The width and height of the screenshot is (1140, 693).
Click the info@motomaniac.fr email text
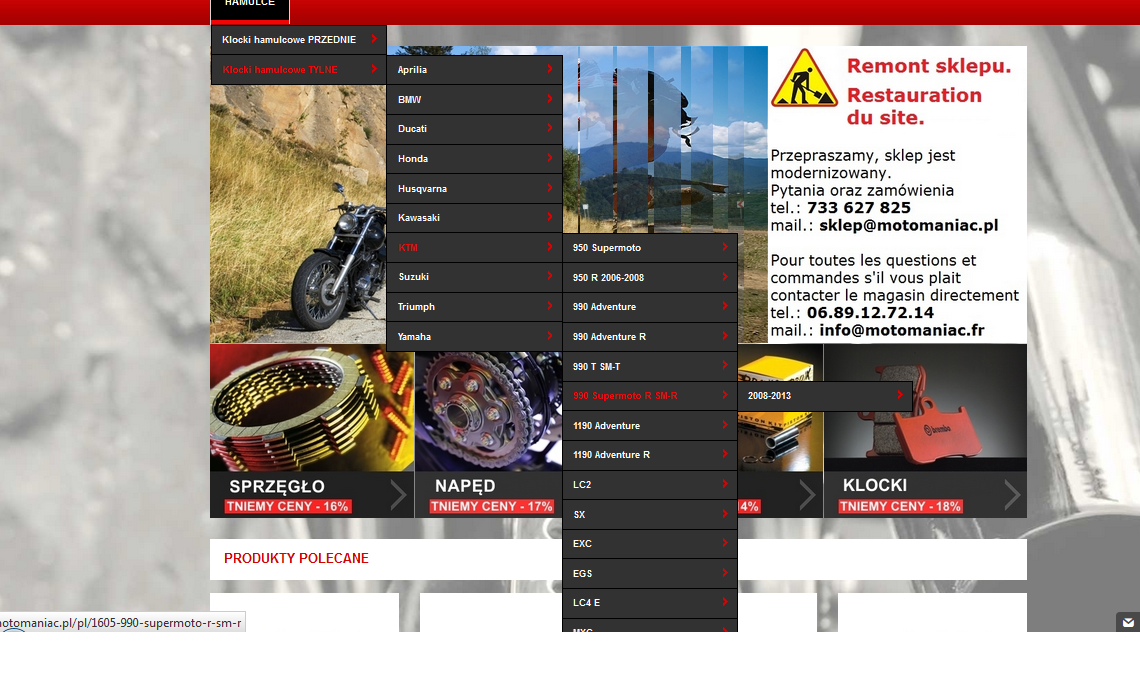click(902, 330)
